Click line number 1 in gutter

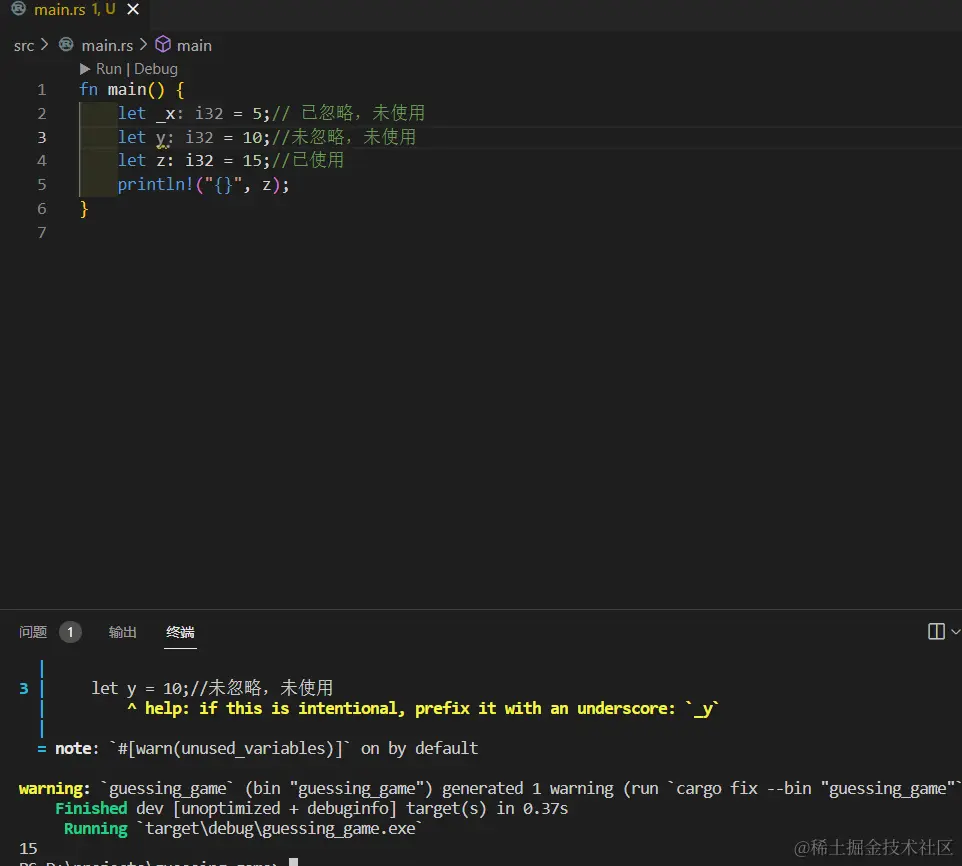[42, 90]
